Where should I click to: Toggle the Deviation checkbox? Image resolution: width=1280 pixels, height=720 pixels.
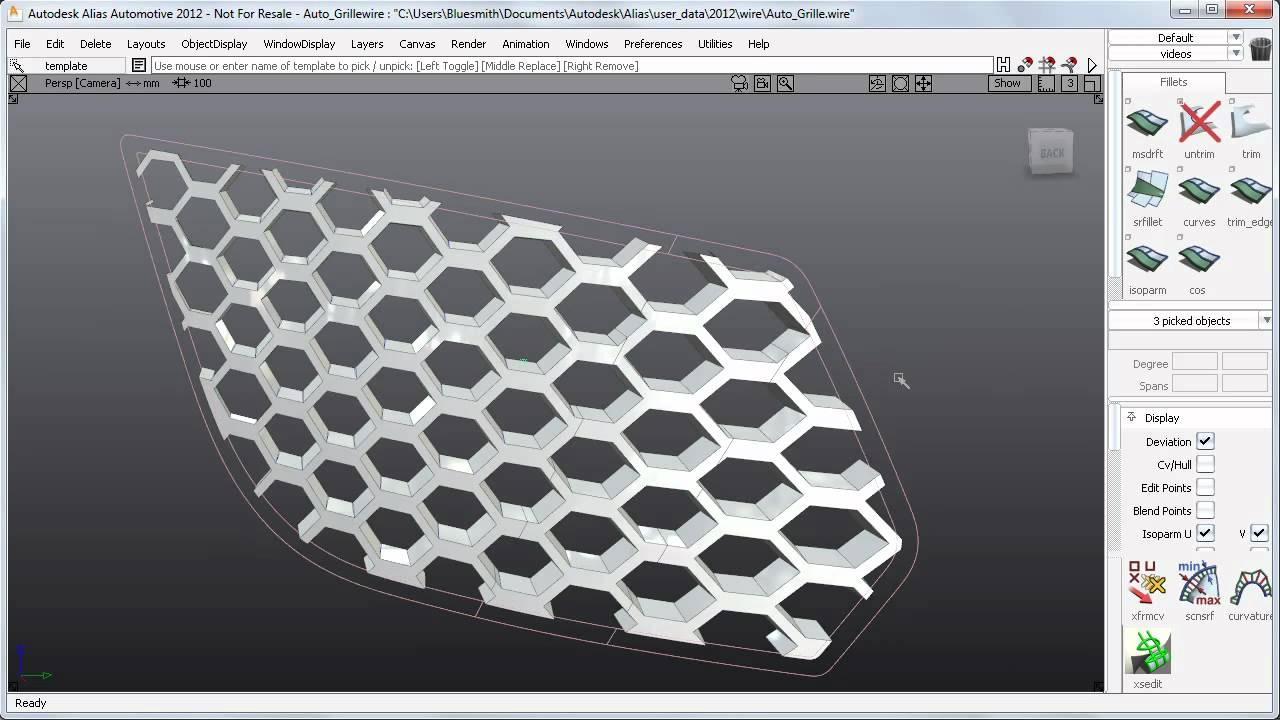tap(1205, 441)
